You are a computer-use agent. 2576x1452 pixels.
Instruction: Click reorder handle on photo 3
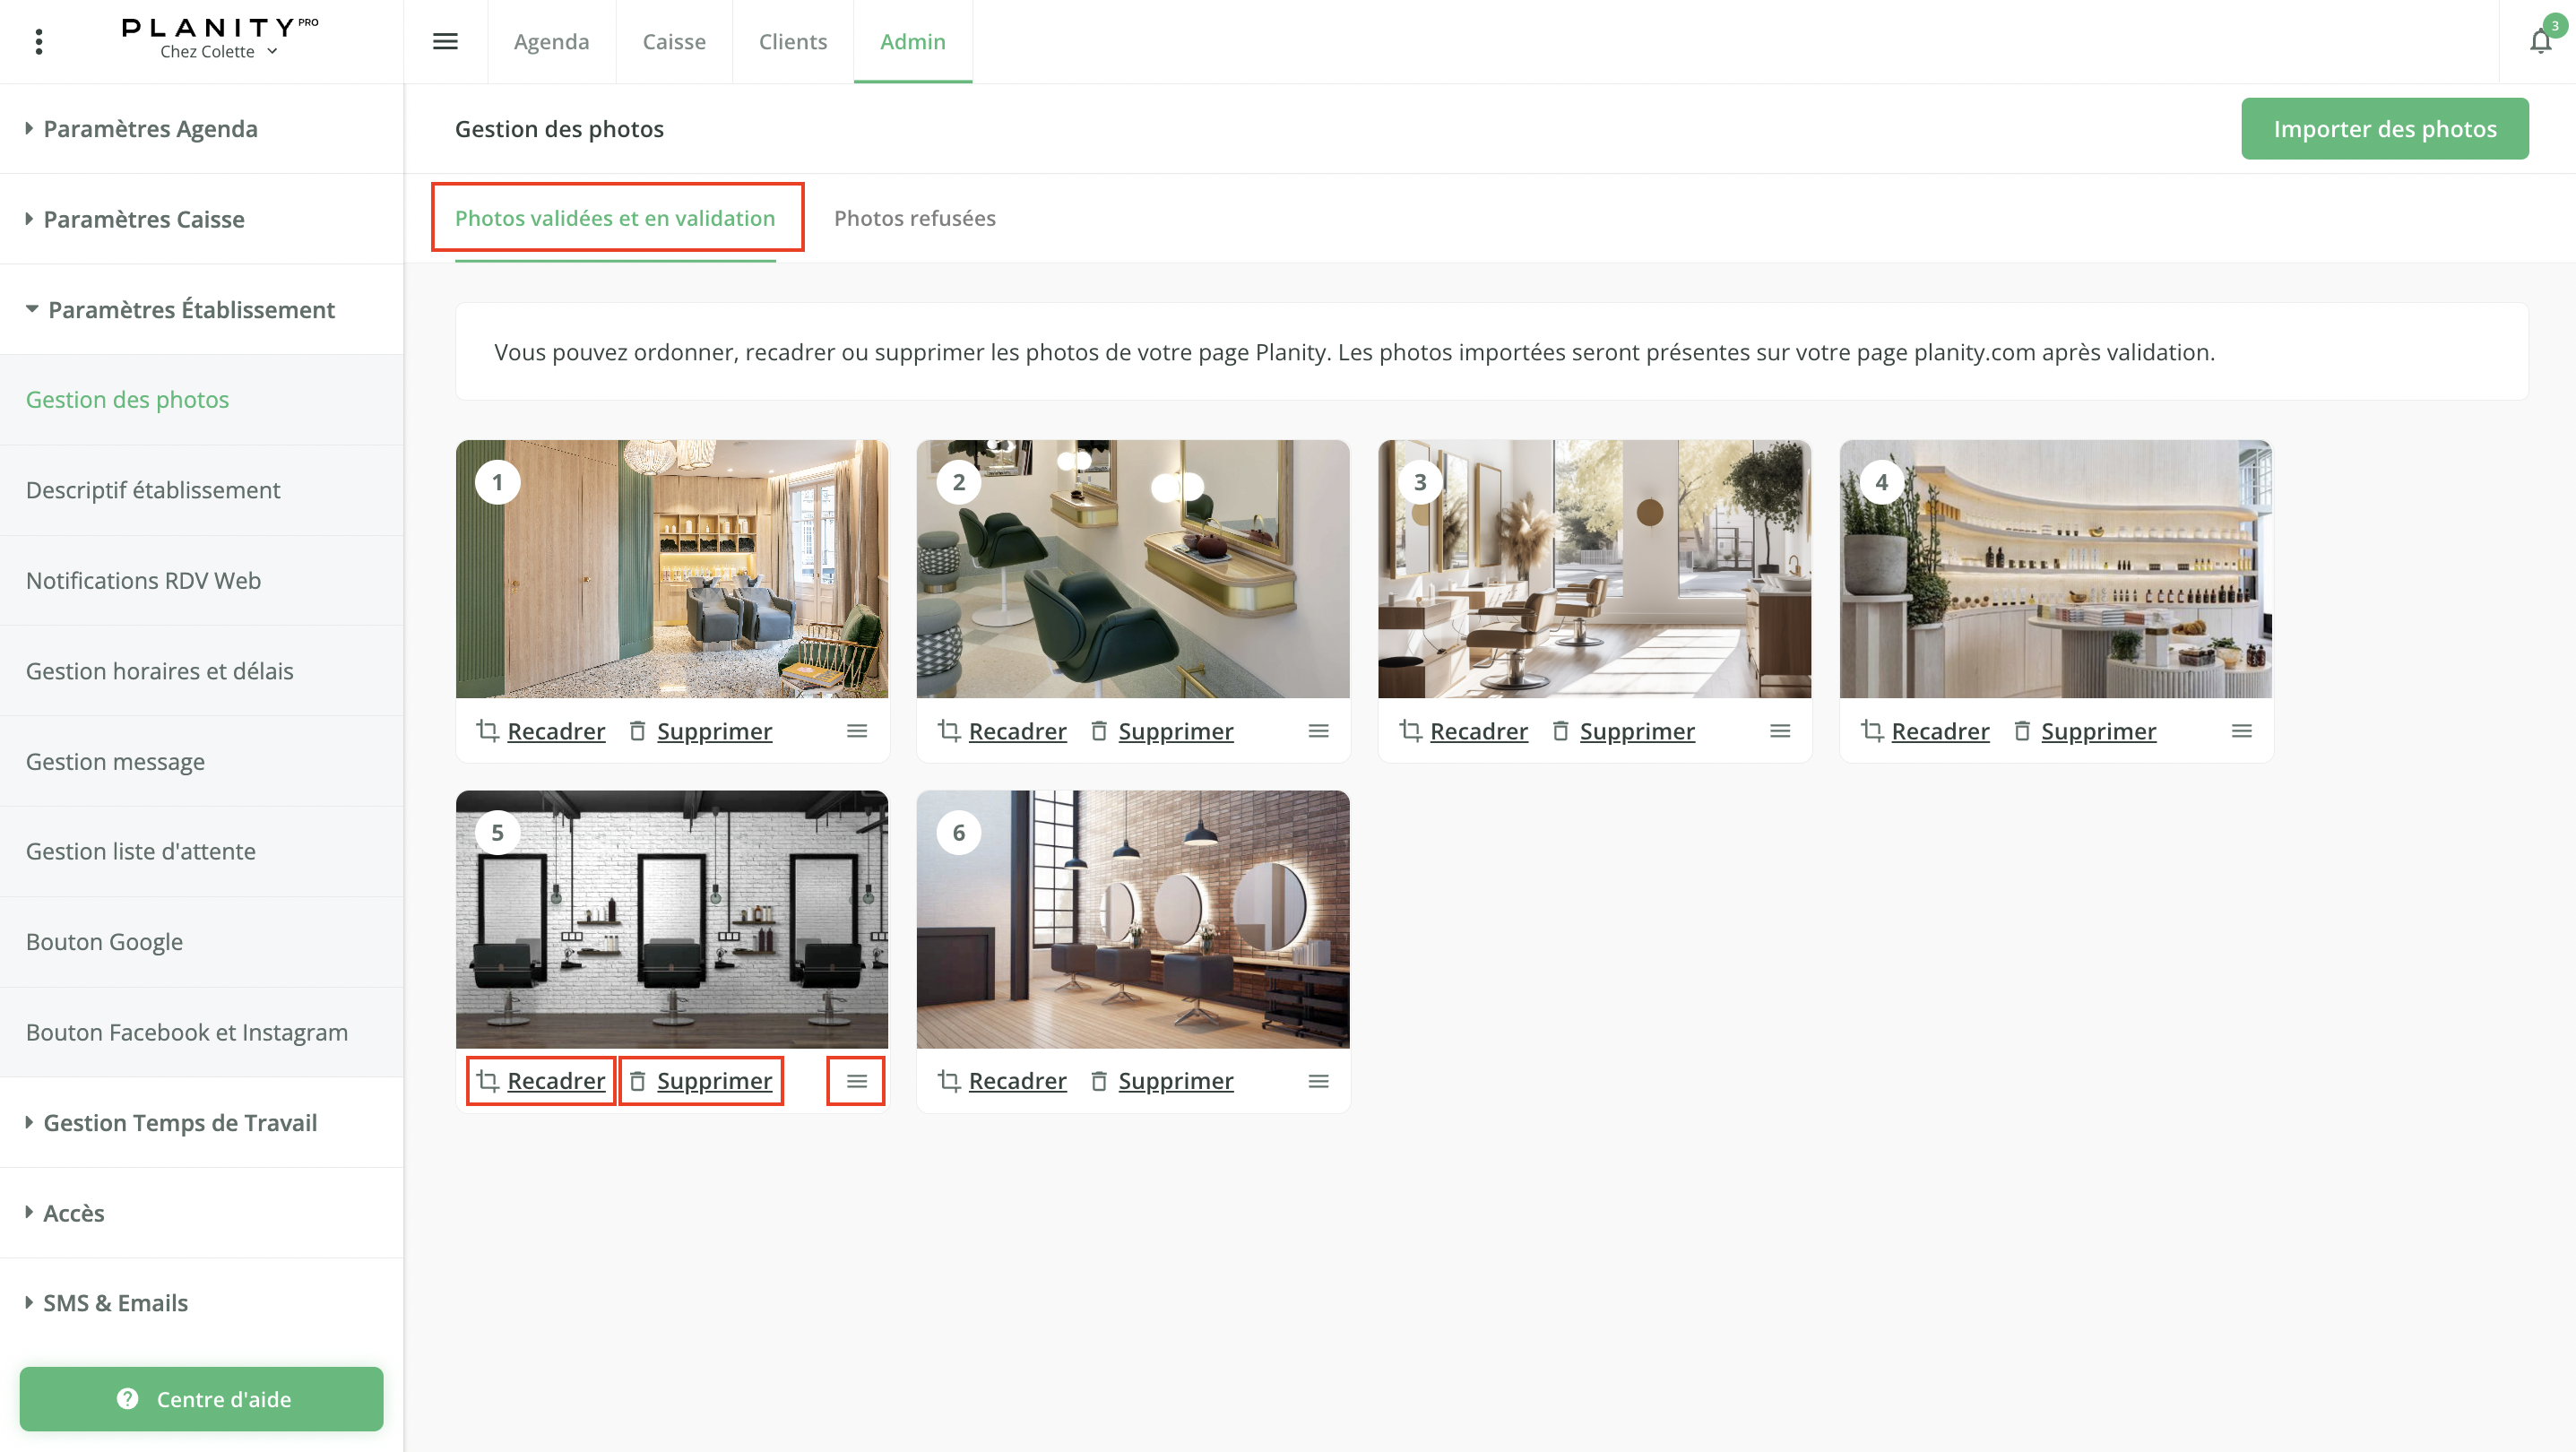coord(1780,731)
